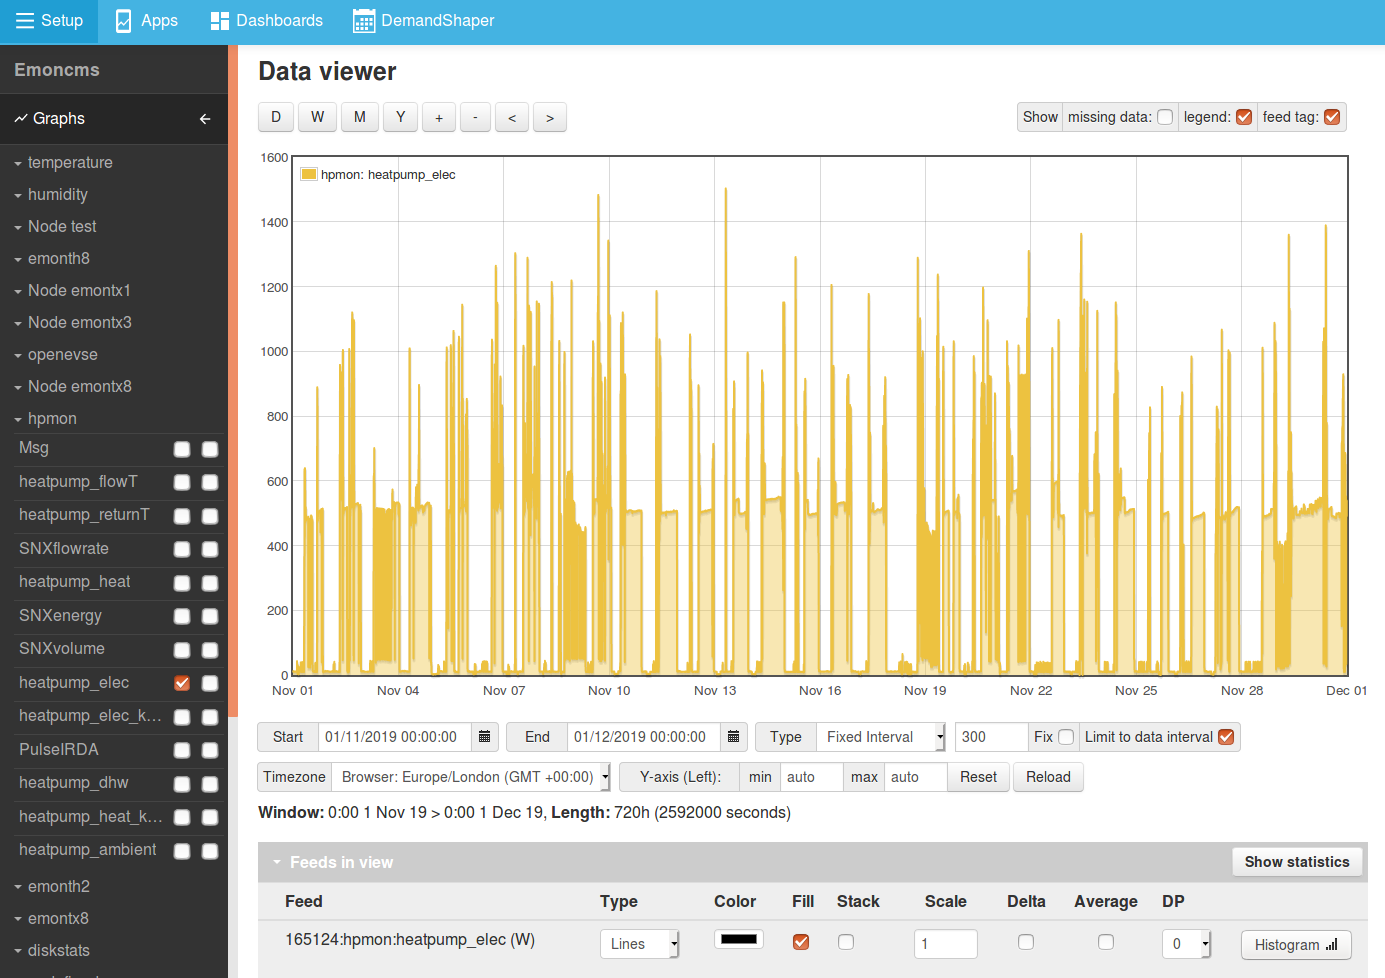Enable the Stack checkbox in feed row

pyautogui.click(x=846, y=942)
